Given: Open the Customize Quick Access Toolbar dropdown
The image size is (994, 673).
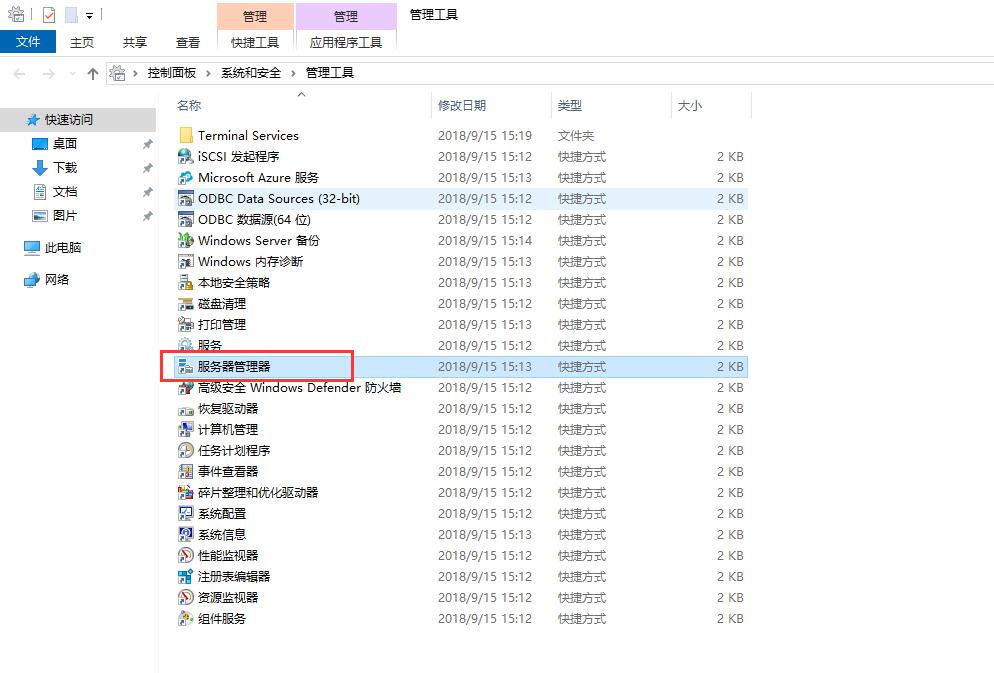Looking at the screenshot, I should (89, 15).
